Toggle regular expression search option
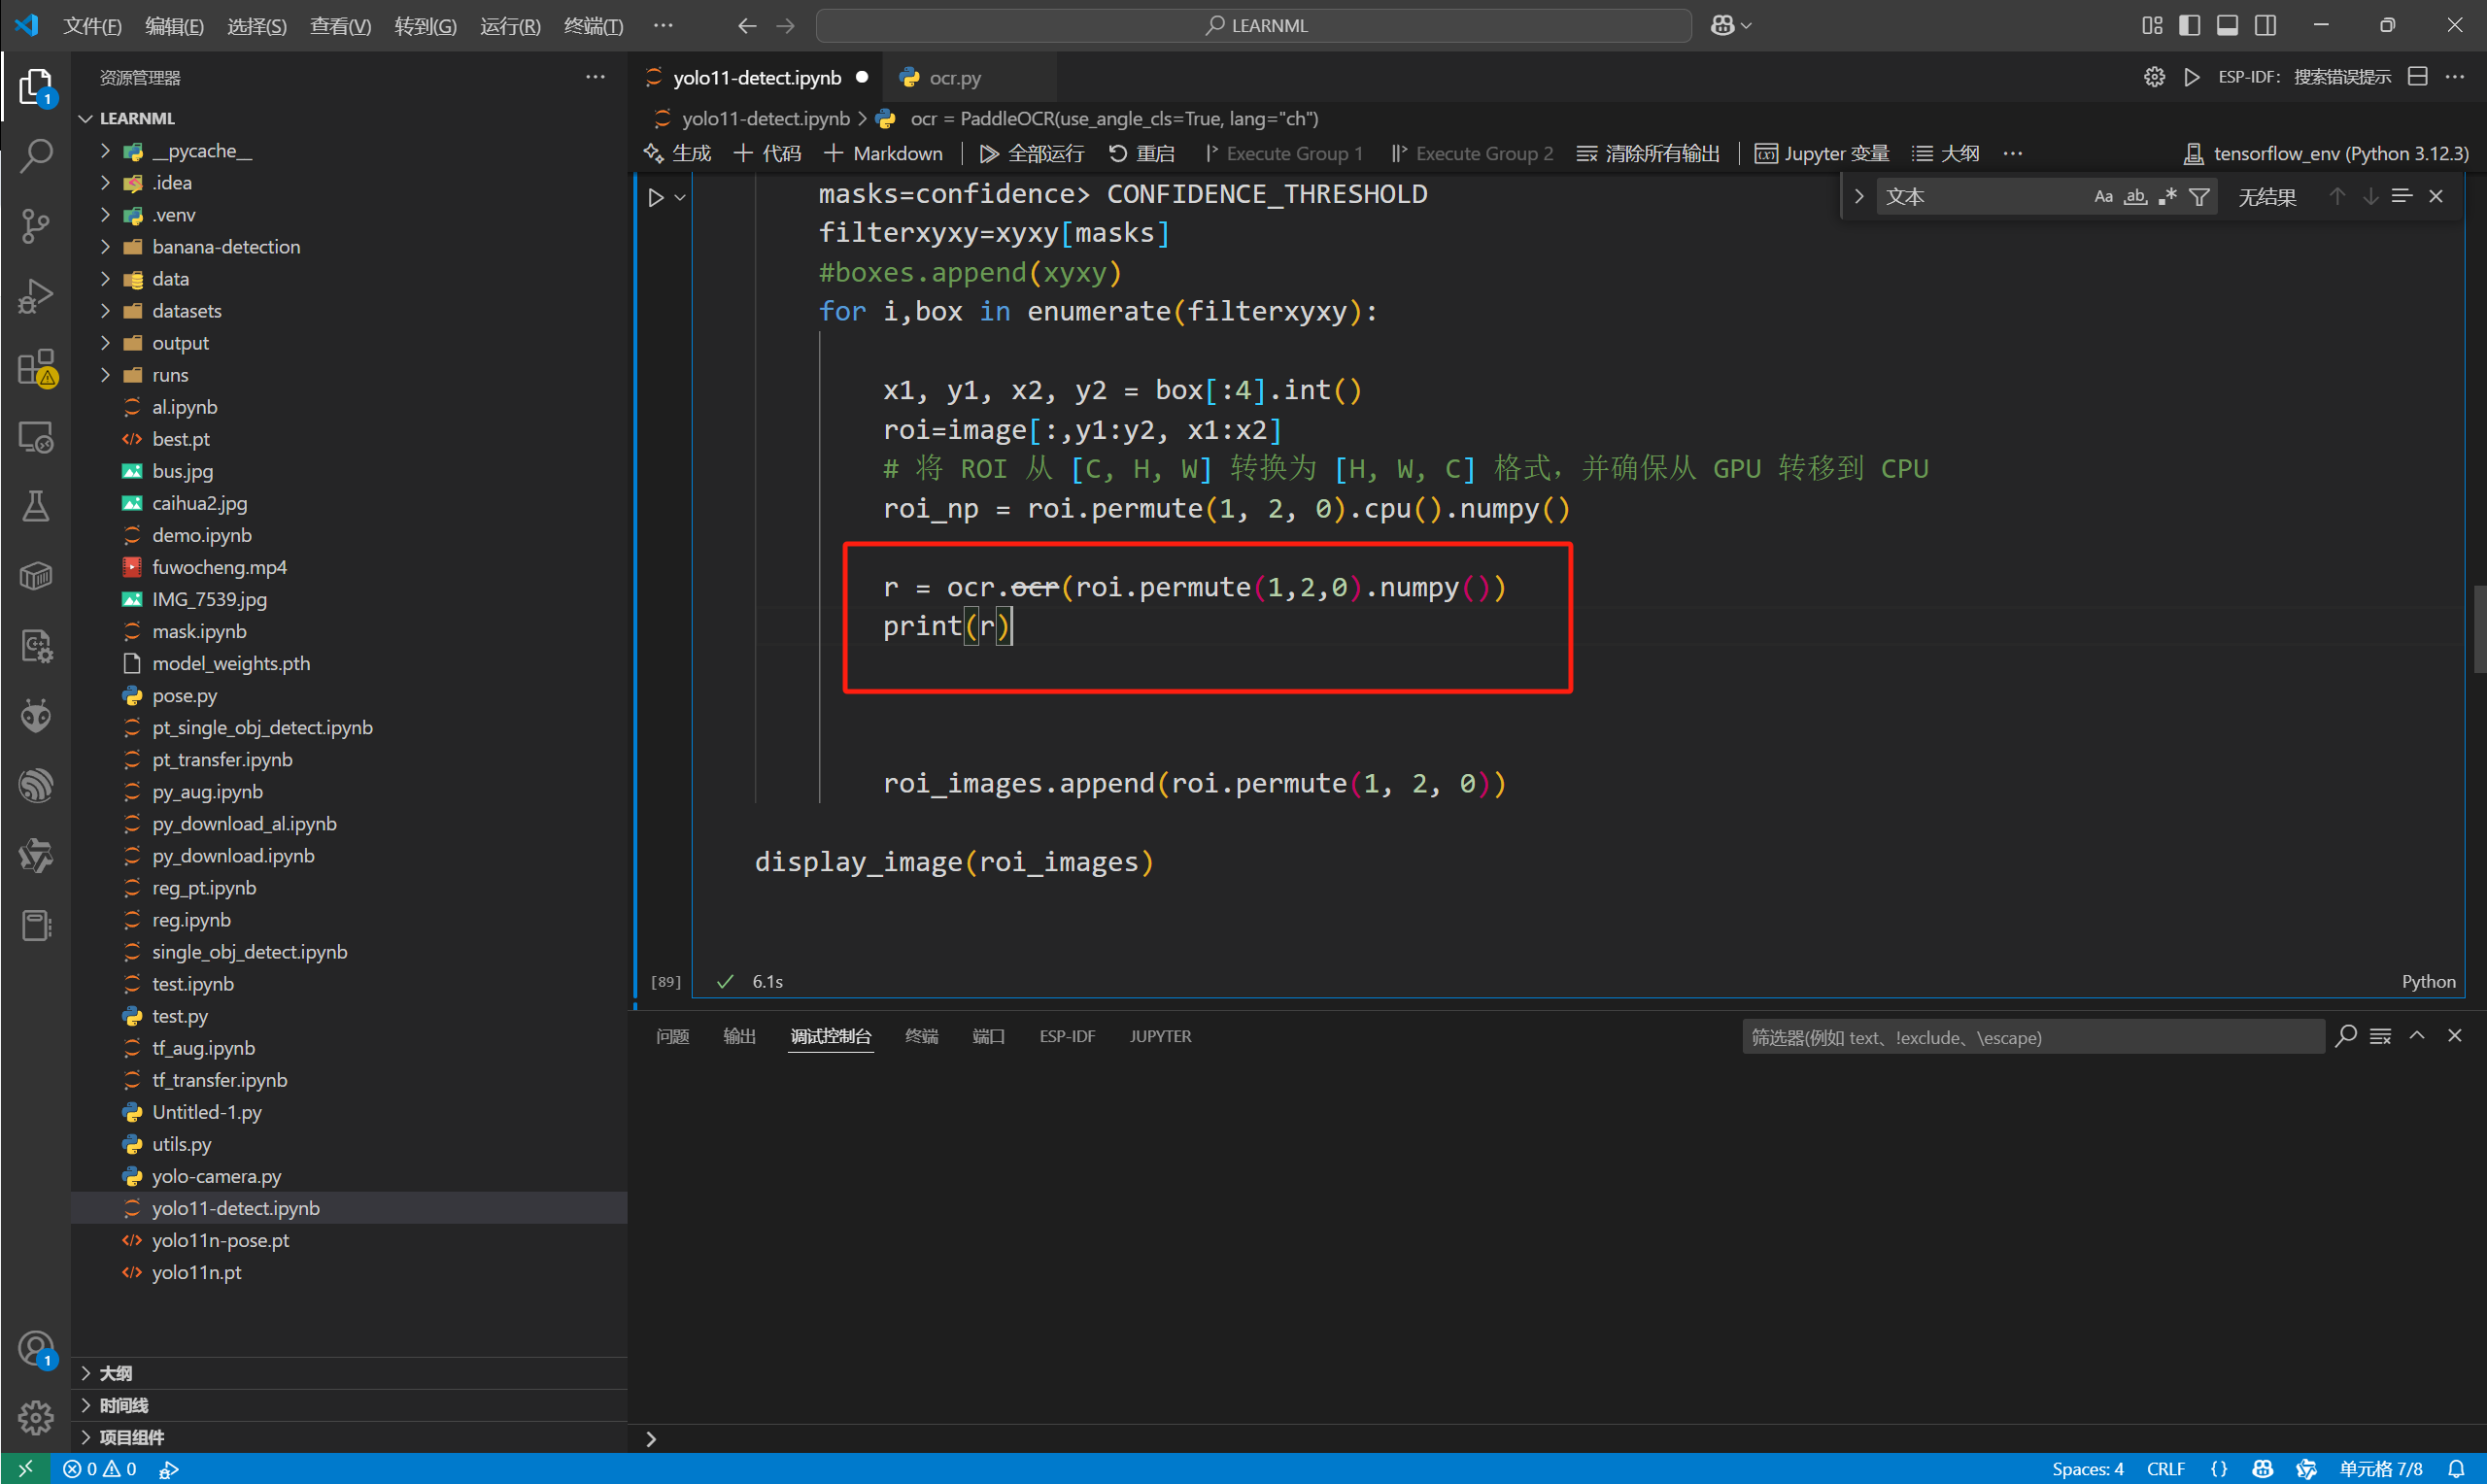This screenshot has width=2487, height=1484. [2167, 197]
